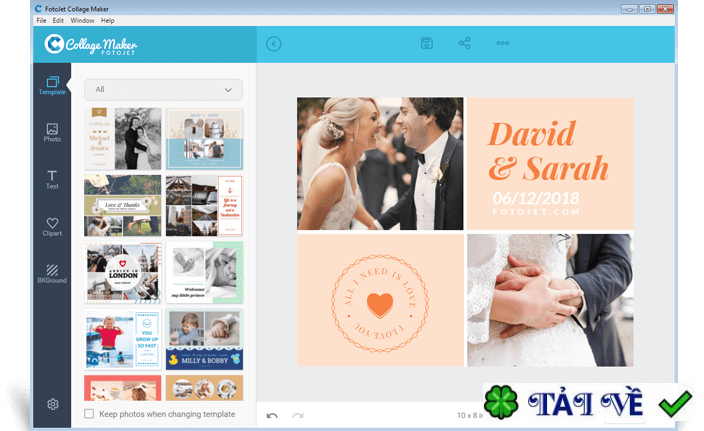Click the TẢI VỀ download button
The height and width of the screenshot is (431, 704).
pyautogui.click(x=588, y=402)
